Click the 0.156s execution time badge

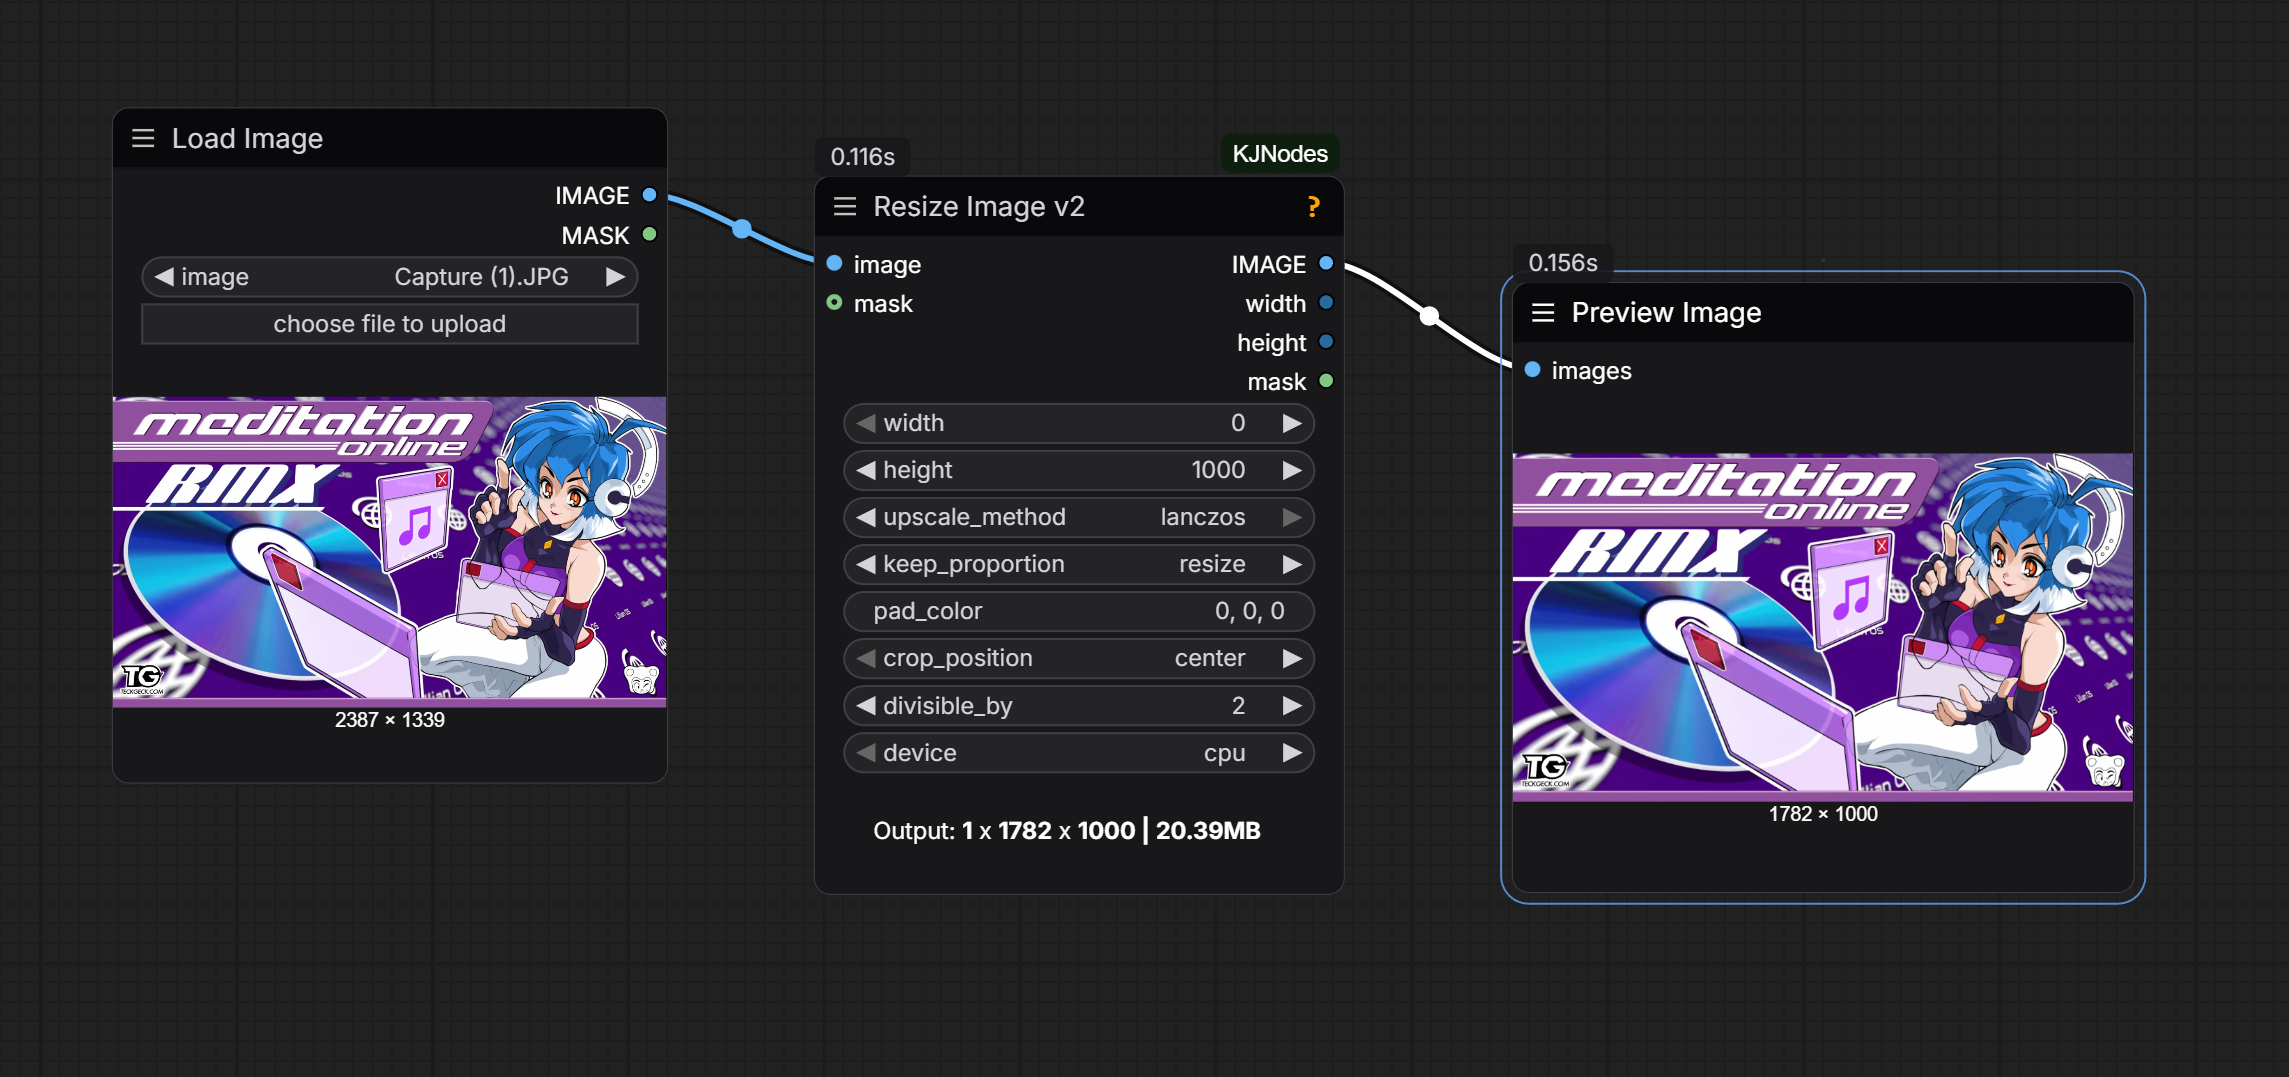click(x=1563, y=263)
